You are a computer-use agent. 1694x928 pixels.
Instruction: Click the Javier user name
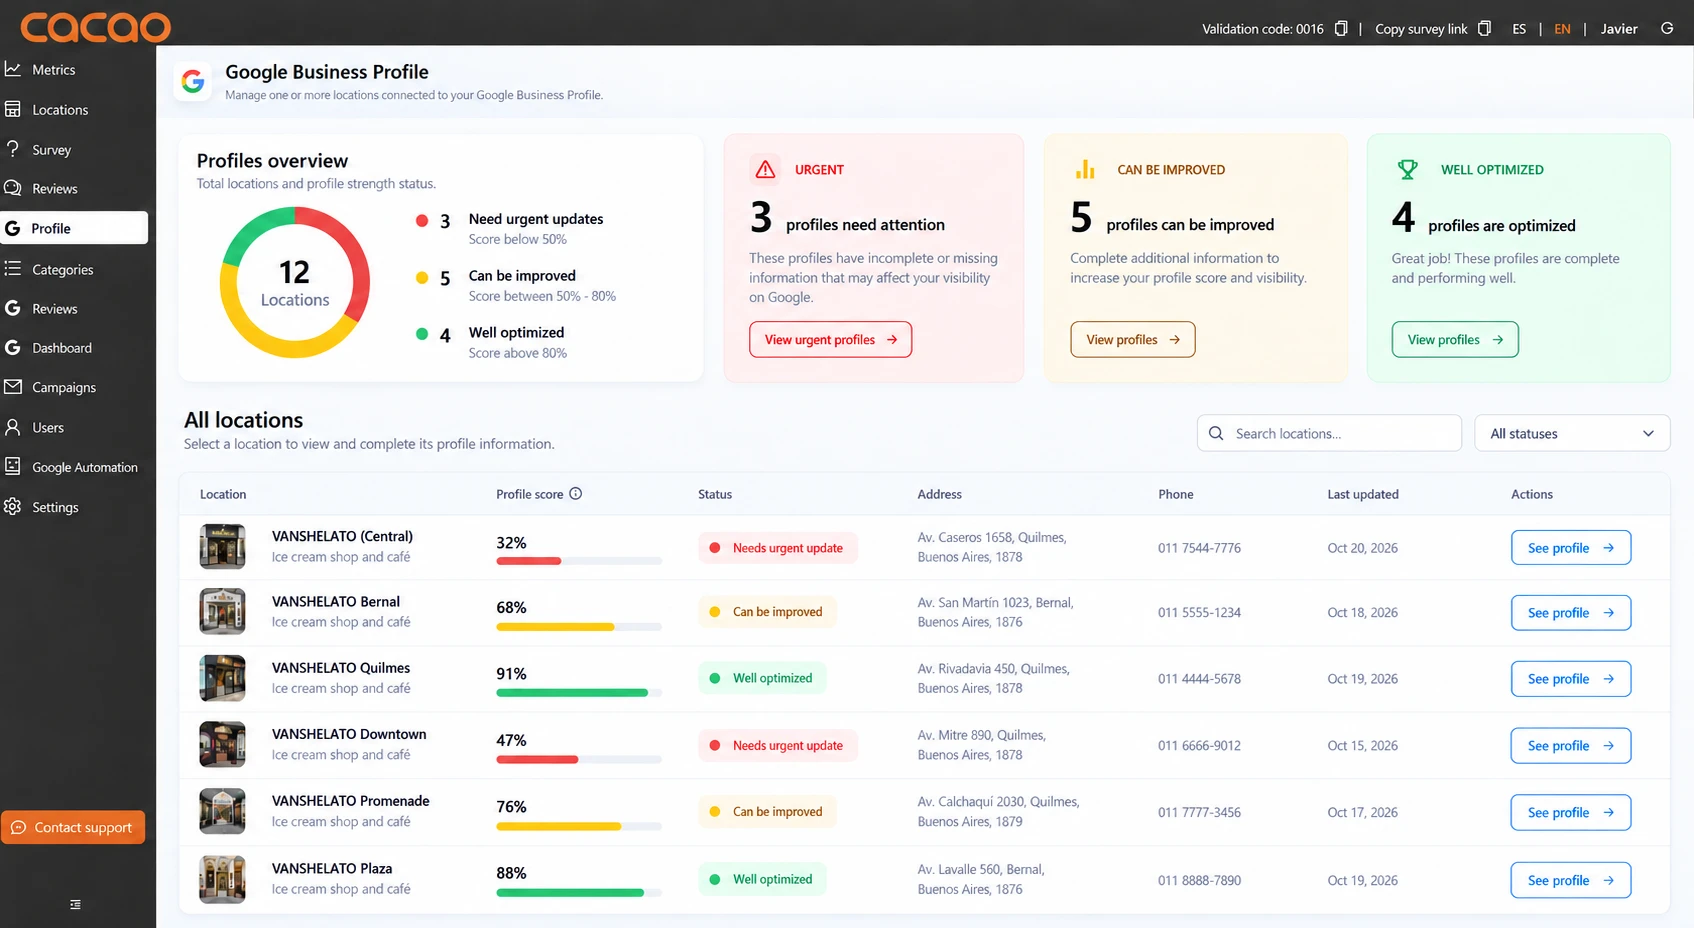1619,29
